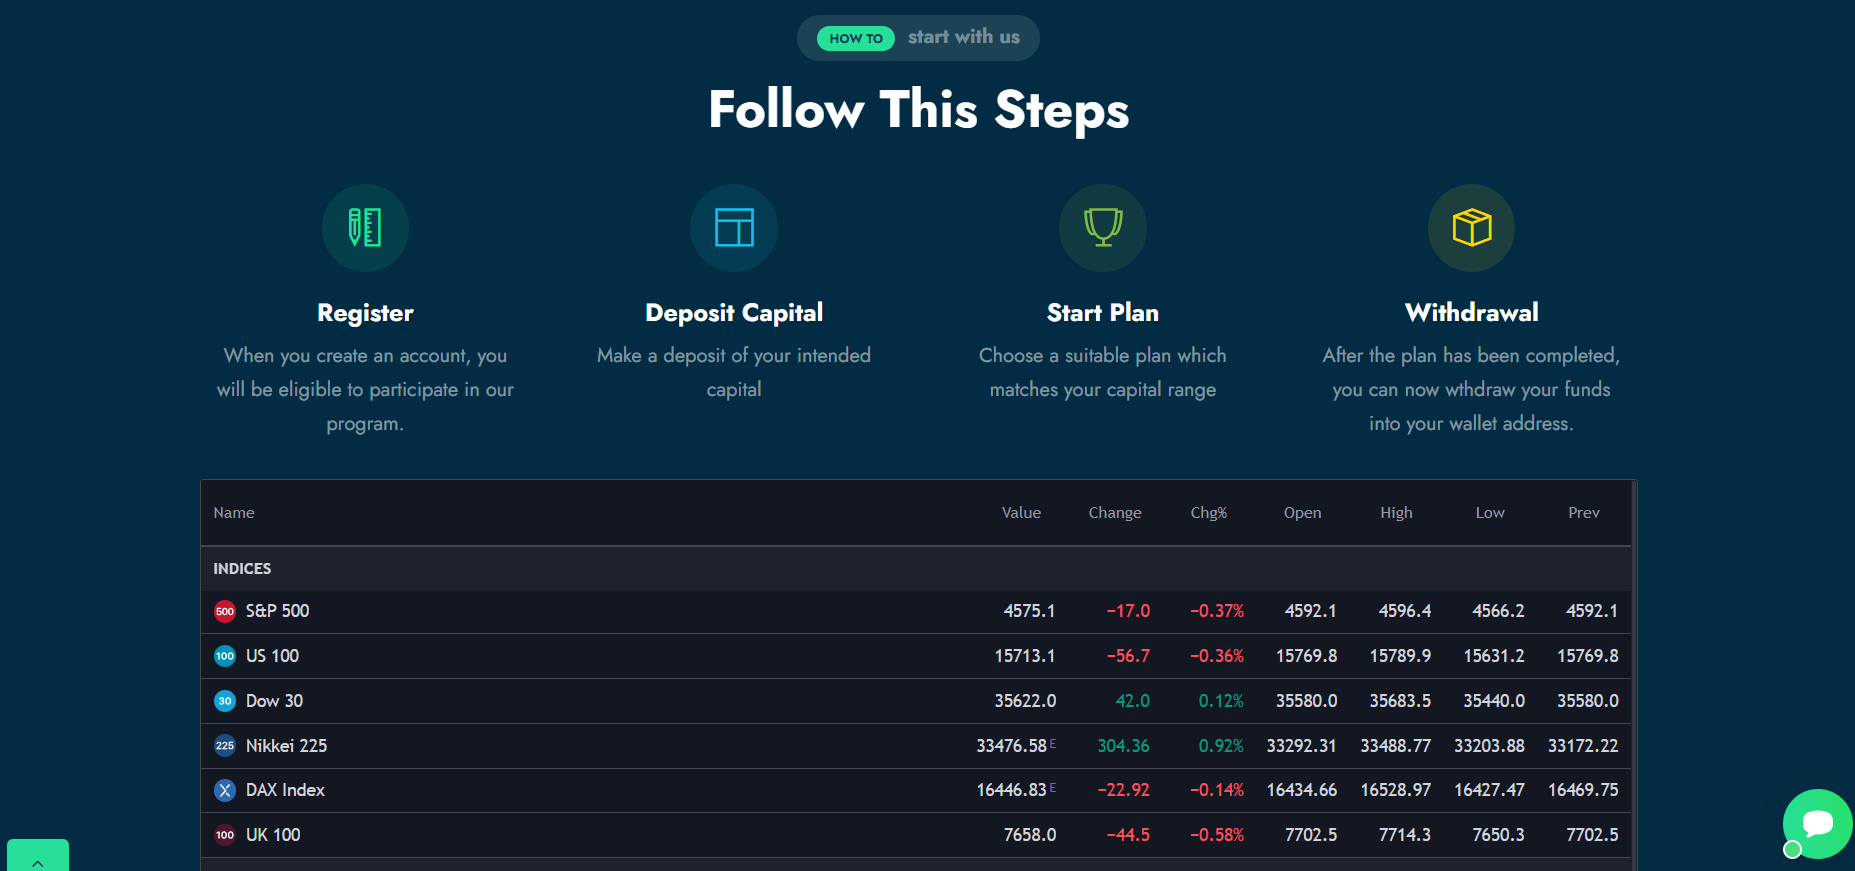The image size is (1855, 871).
Task: Click the Withdrawal box icon
Action: click(1472, 228)
